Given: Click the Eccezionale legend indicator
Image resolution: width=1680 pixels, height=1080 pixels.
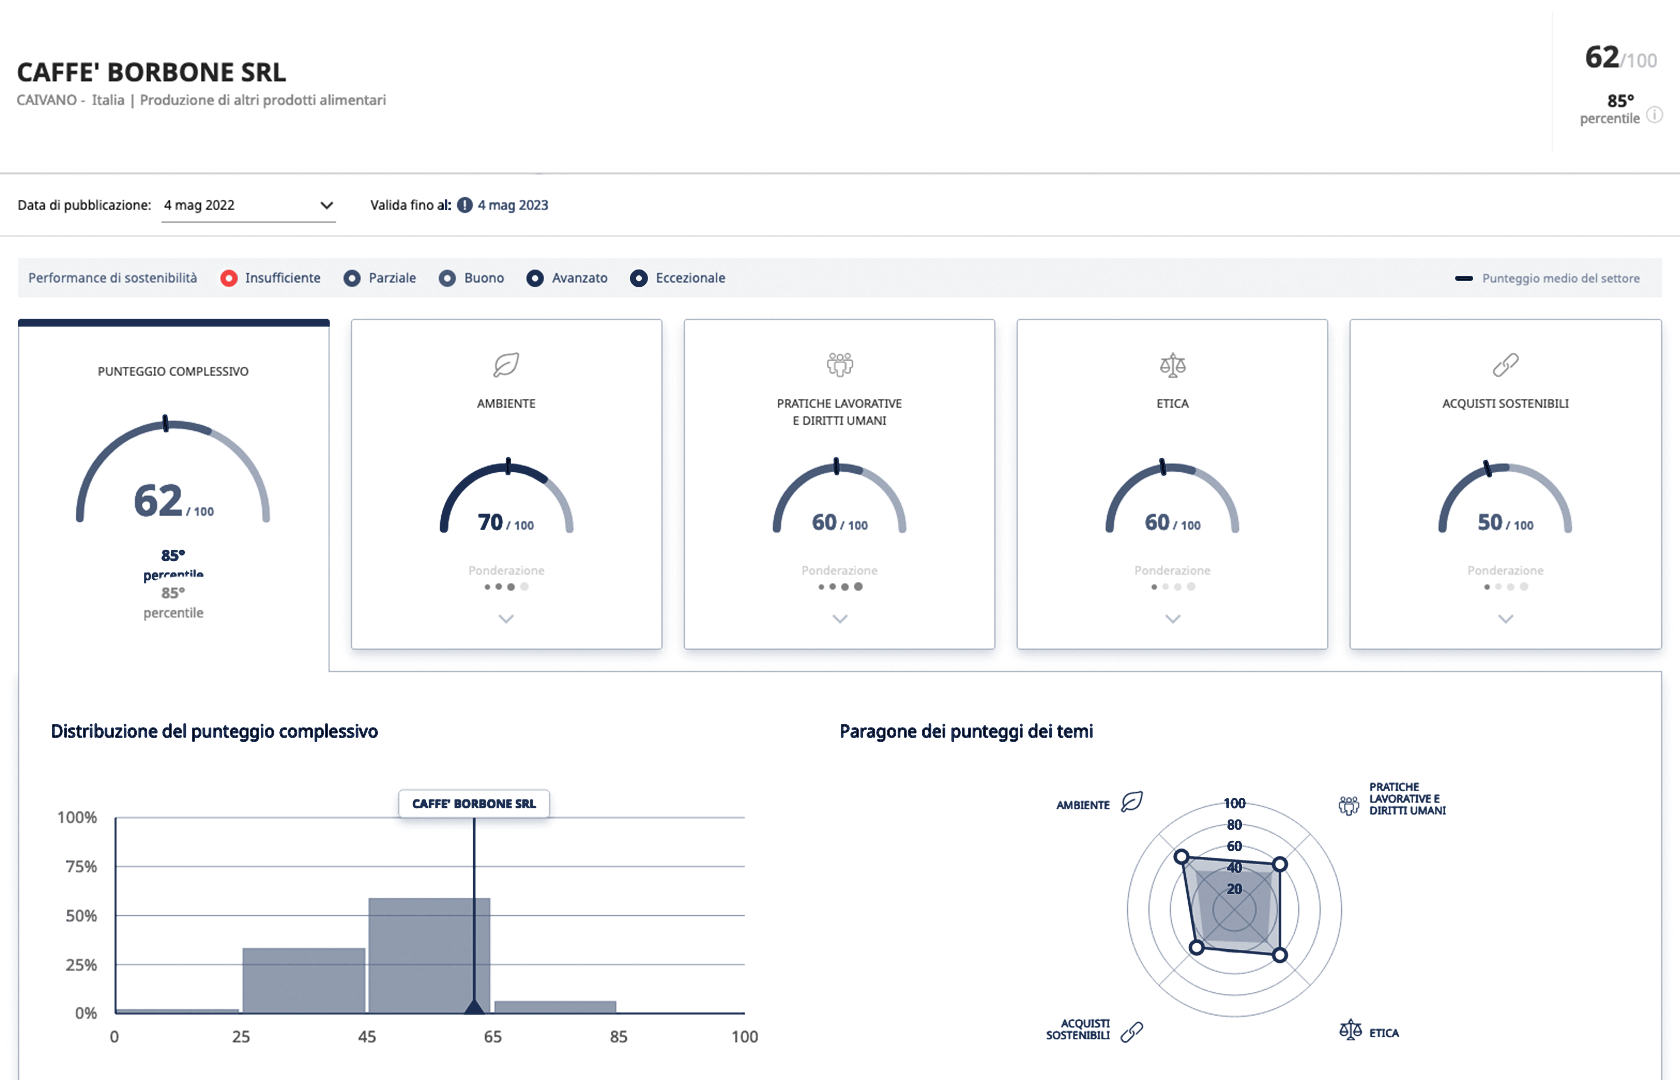Looking at the screenshot, I should click(639, 278).
